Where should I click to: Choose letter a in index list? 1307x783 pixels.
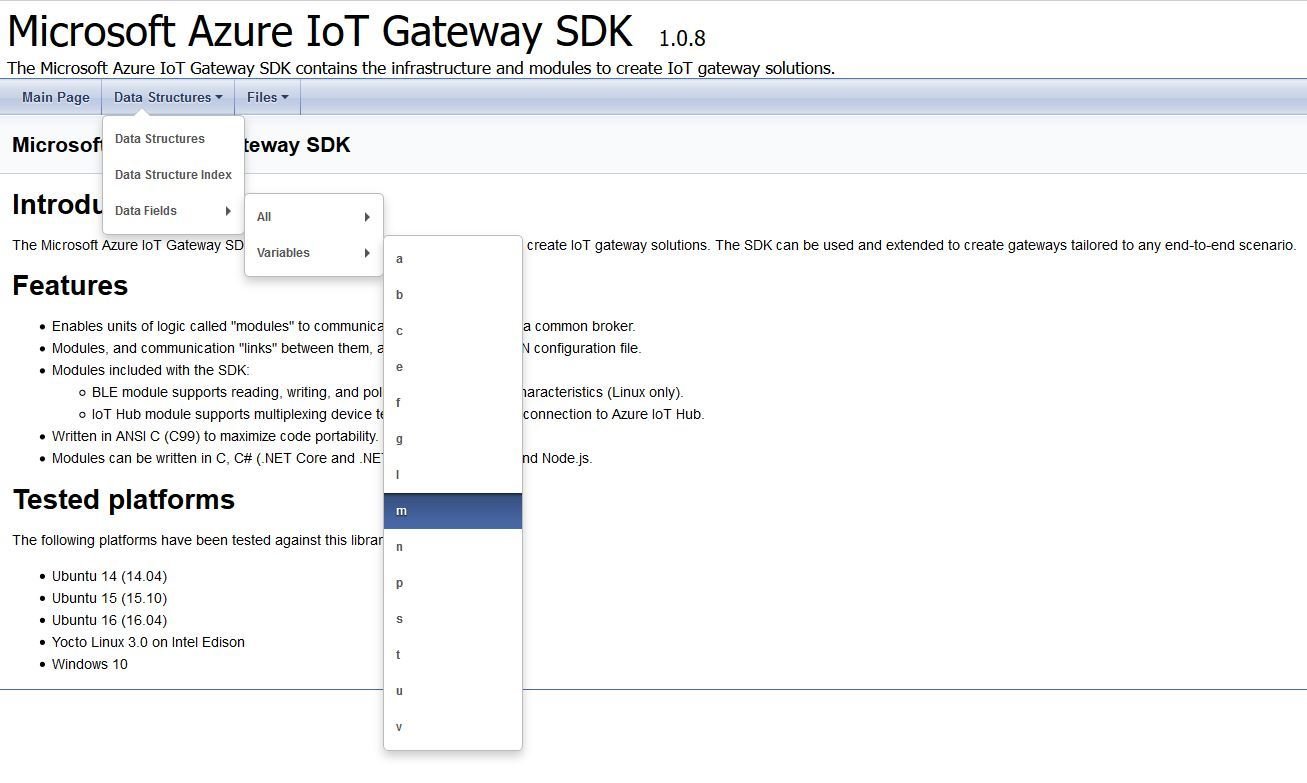click(453, 259)
